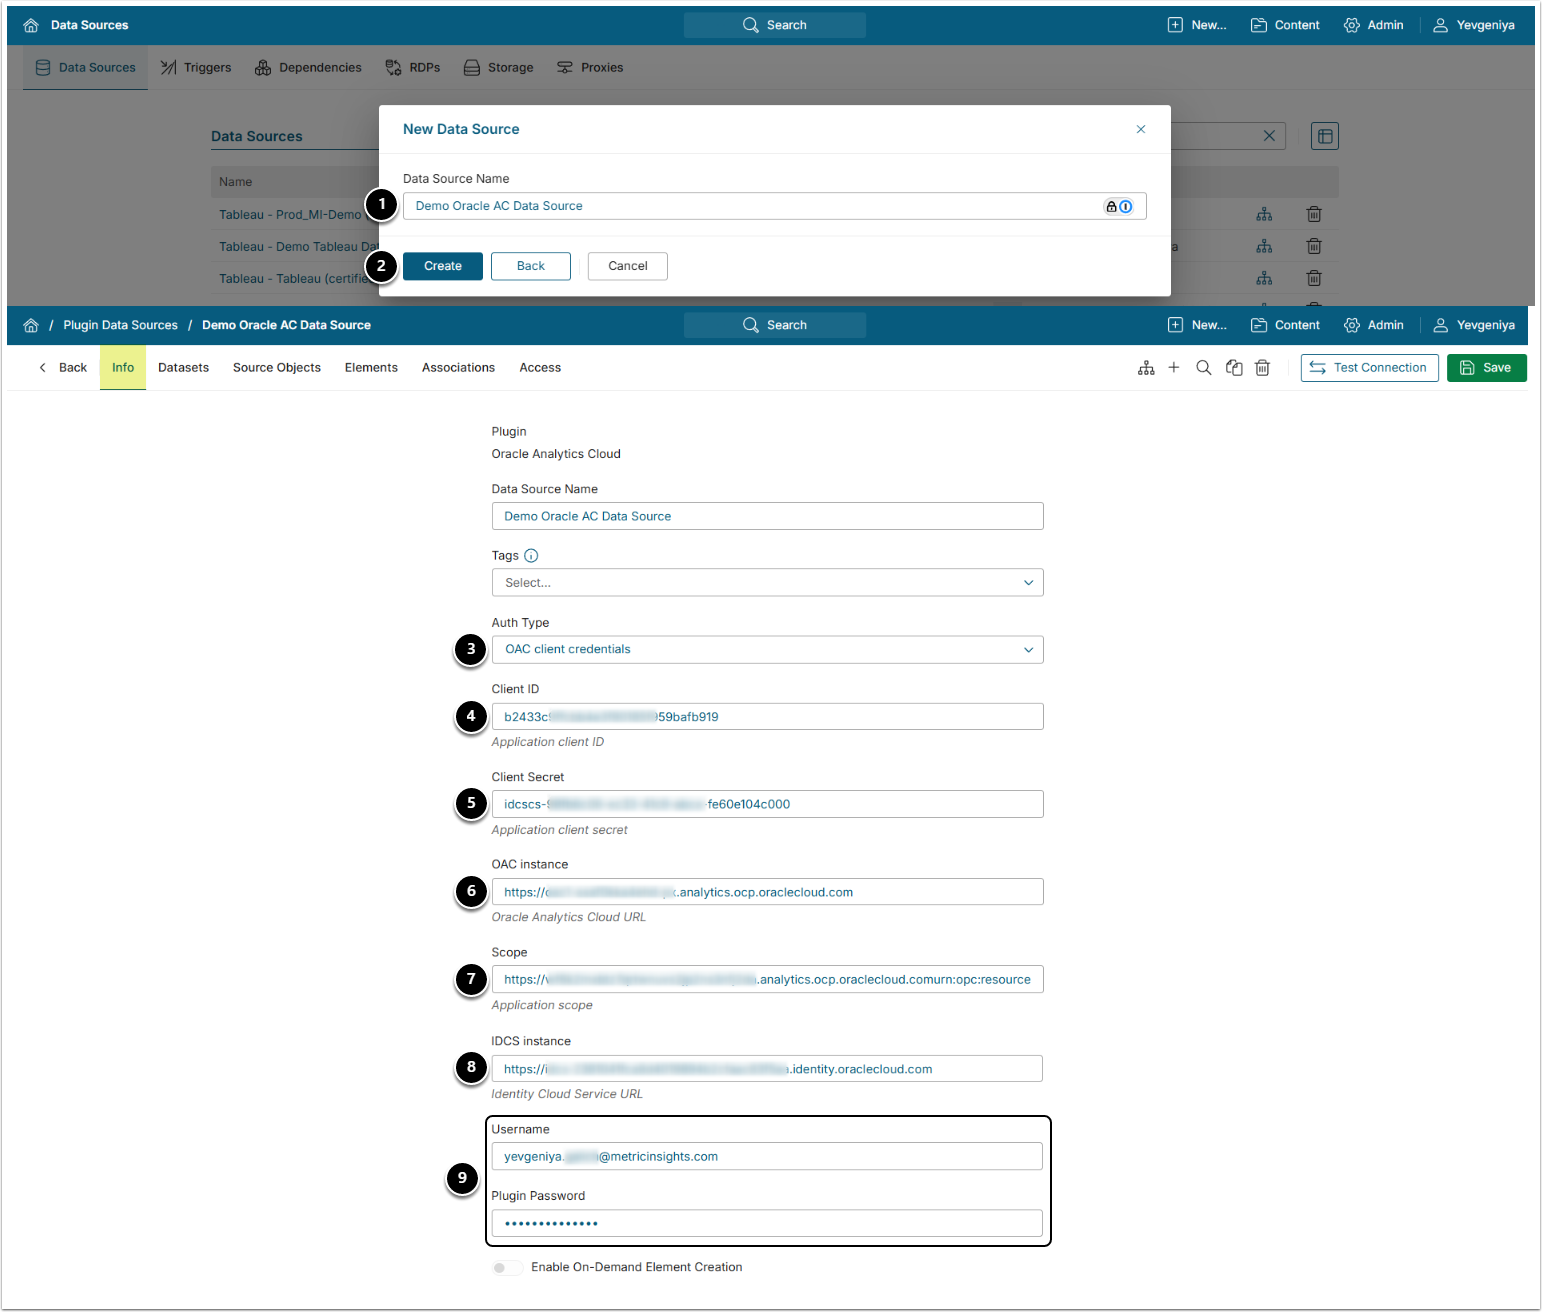This screenshot has width=1542, height=1312.
Task: Go to the Dependencies tab
Action: (x=308, y=68)
